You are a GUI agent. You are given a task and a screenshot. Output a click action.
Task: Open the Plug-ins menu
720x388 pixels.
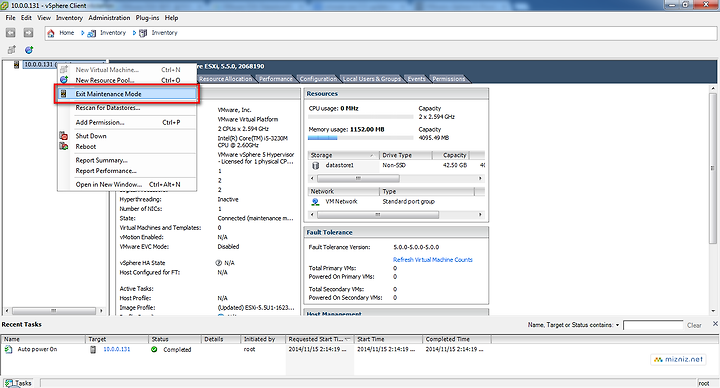click(x=147, y=18)
